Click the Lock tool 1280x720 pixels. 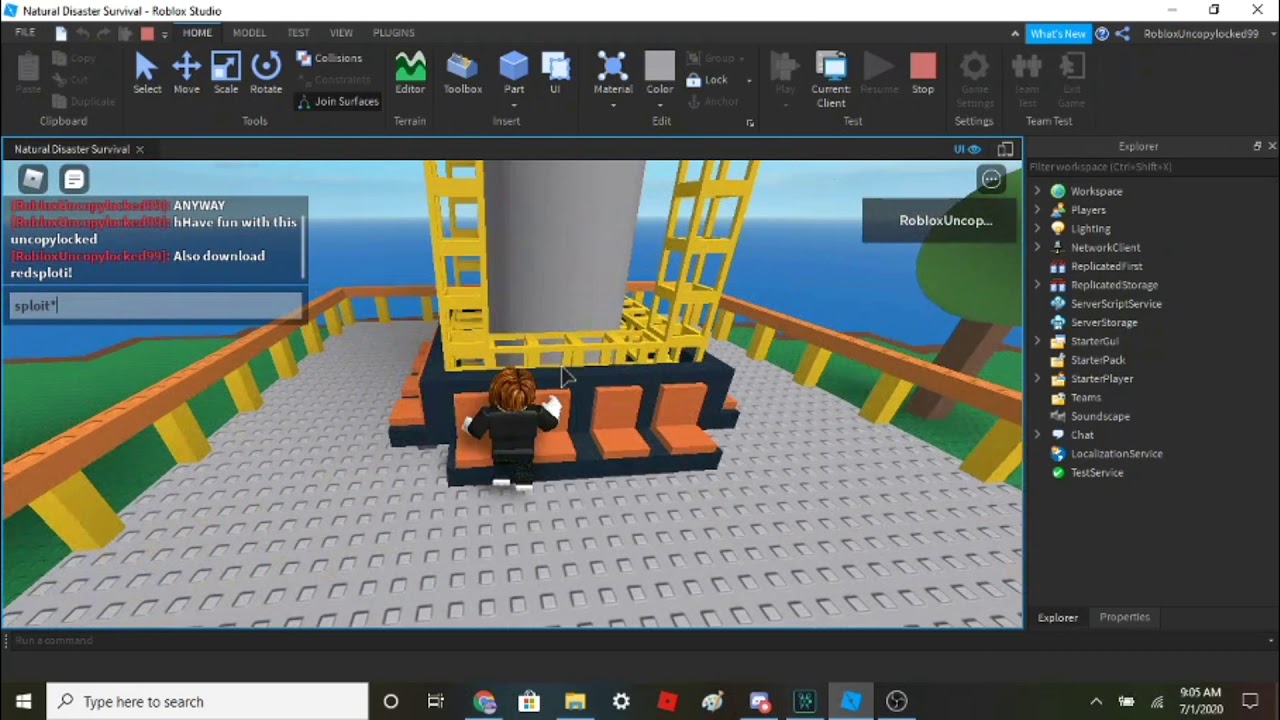pos(707,80)
